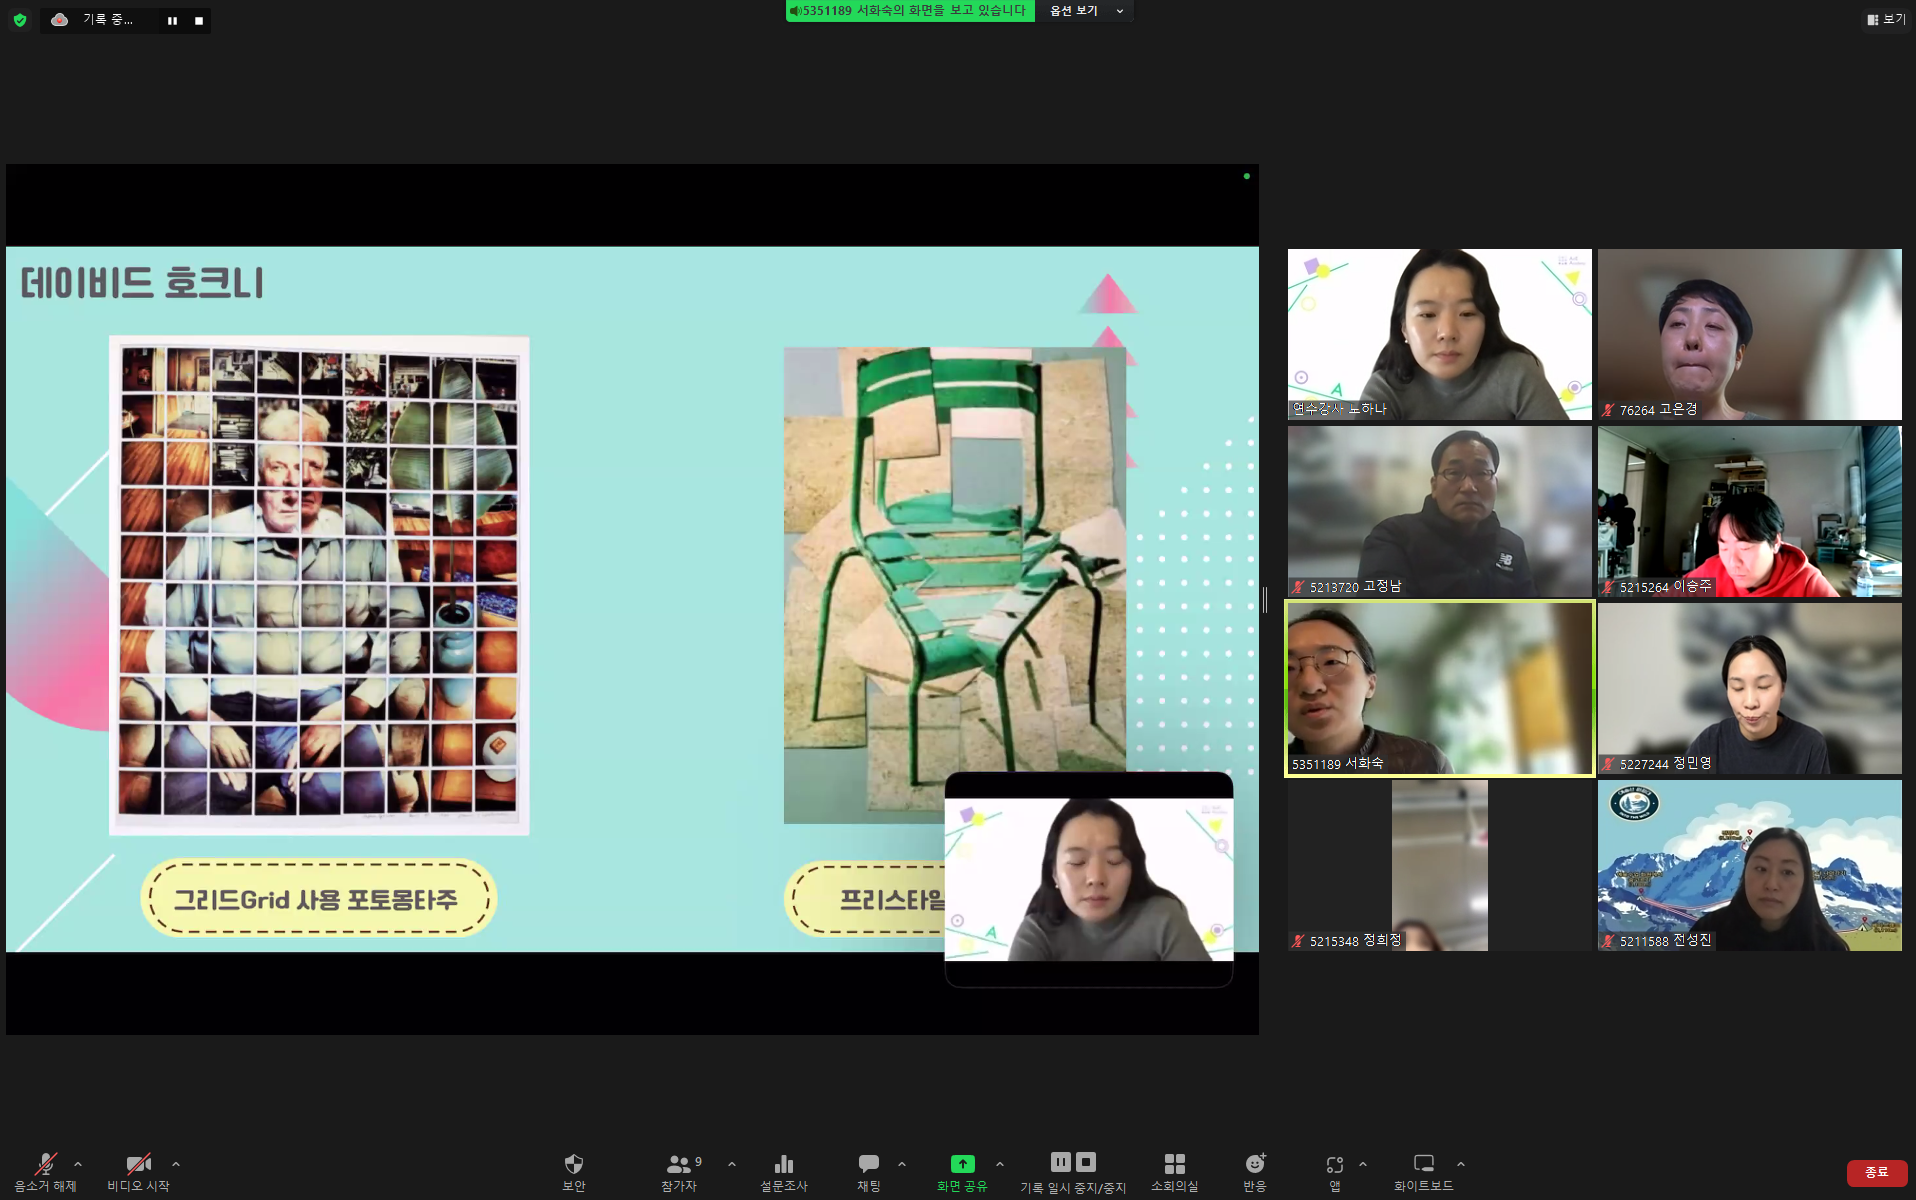This screenshot has width=1916, height=1200.
Task: Click the floating presenter video overlay
Action: point(1089,879)
